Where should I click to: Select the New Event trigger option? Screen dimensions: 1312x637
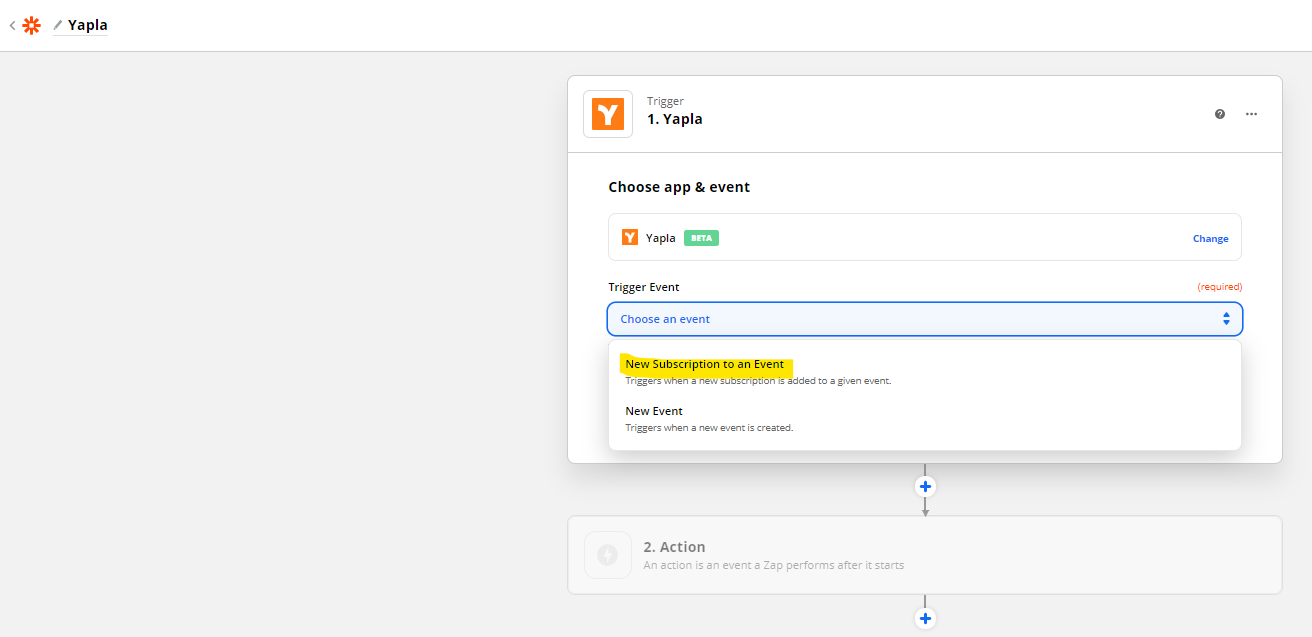click(x=654, y=410)
